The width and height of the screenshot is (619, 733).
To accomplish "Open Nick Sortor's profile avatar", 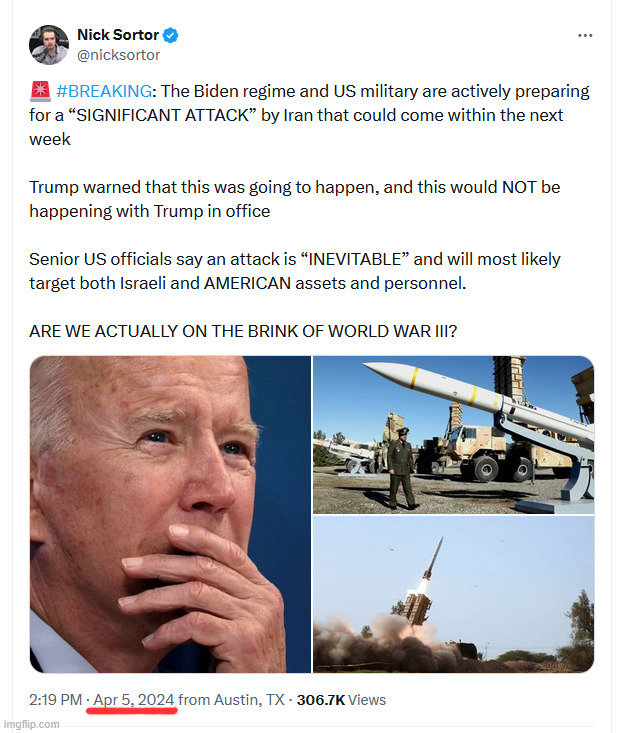I will tap(49, 45).
